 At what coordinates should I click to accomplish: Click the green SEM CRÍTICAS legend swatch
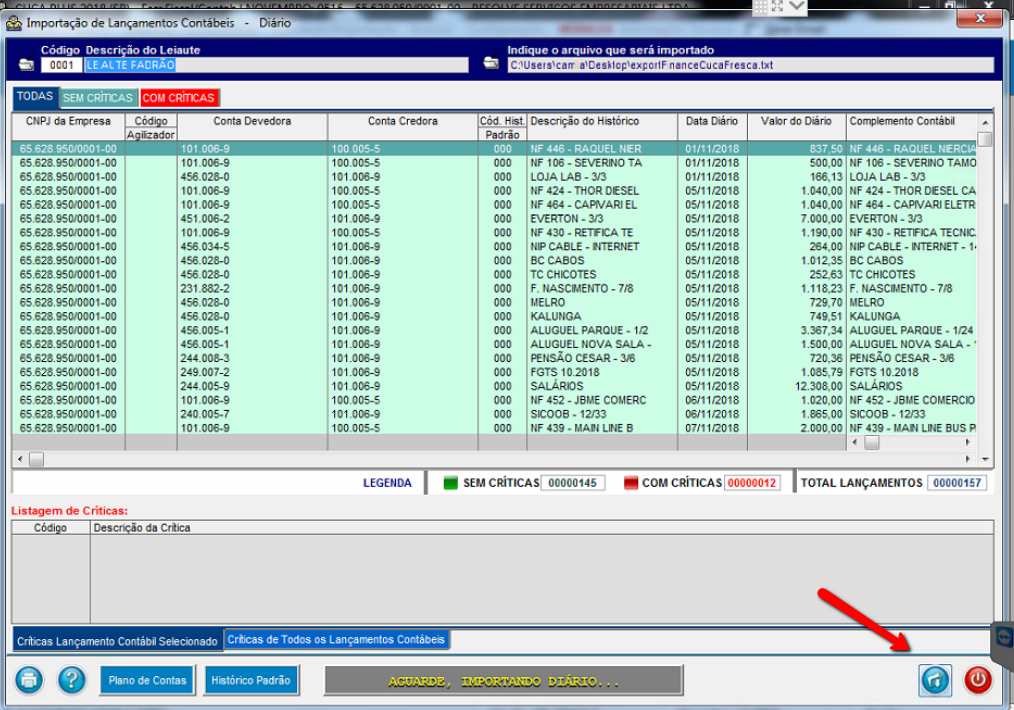(x=450, y=483)
